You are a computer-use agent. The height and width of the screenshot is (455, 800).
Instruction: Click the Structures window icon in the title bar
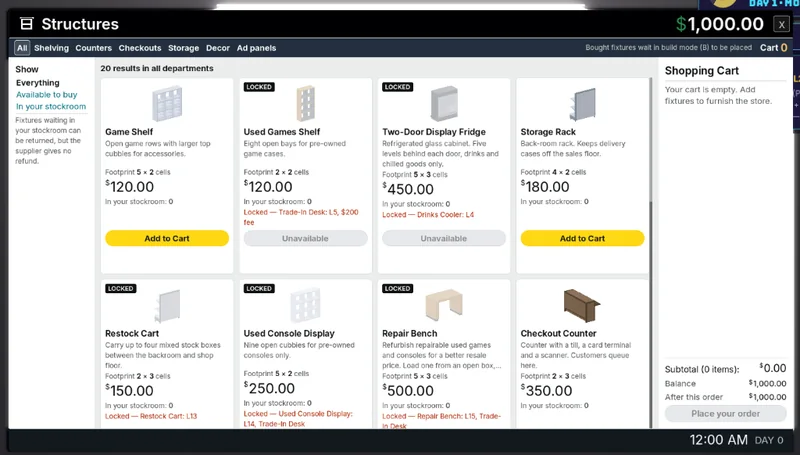pos(27,24)
